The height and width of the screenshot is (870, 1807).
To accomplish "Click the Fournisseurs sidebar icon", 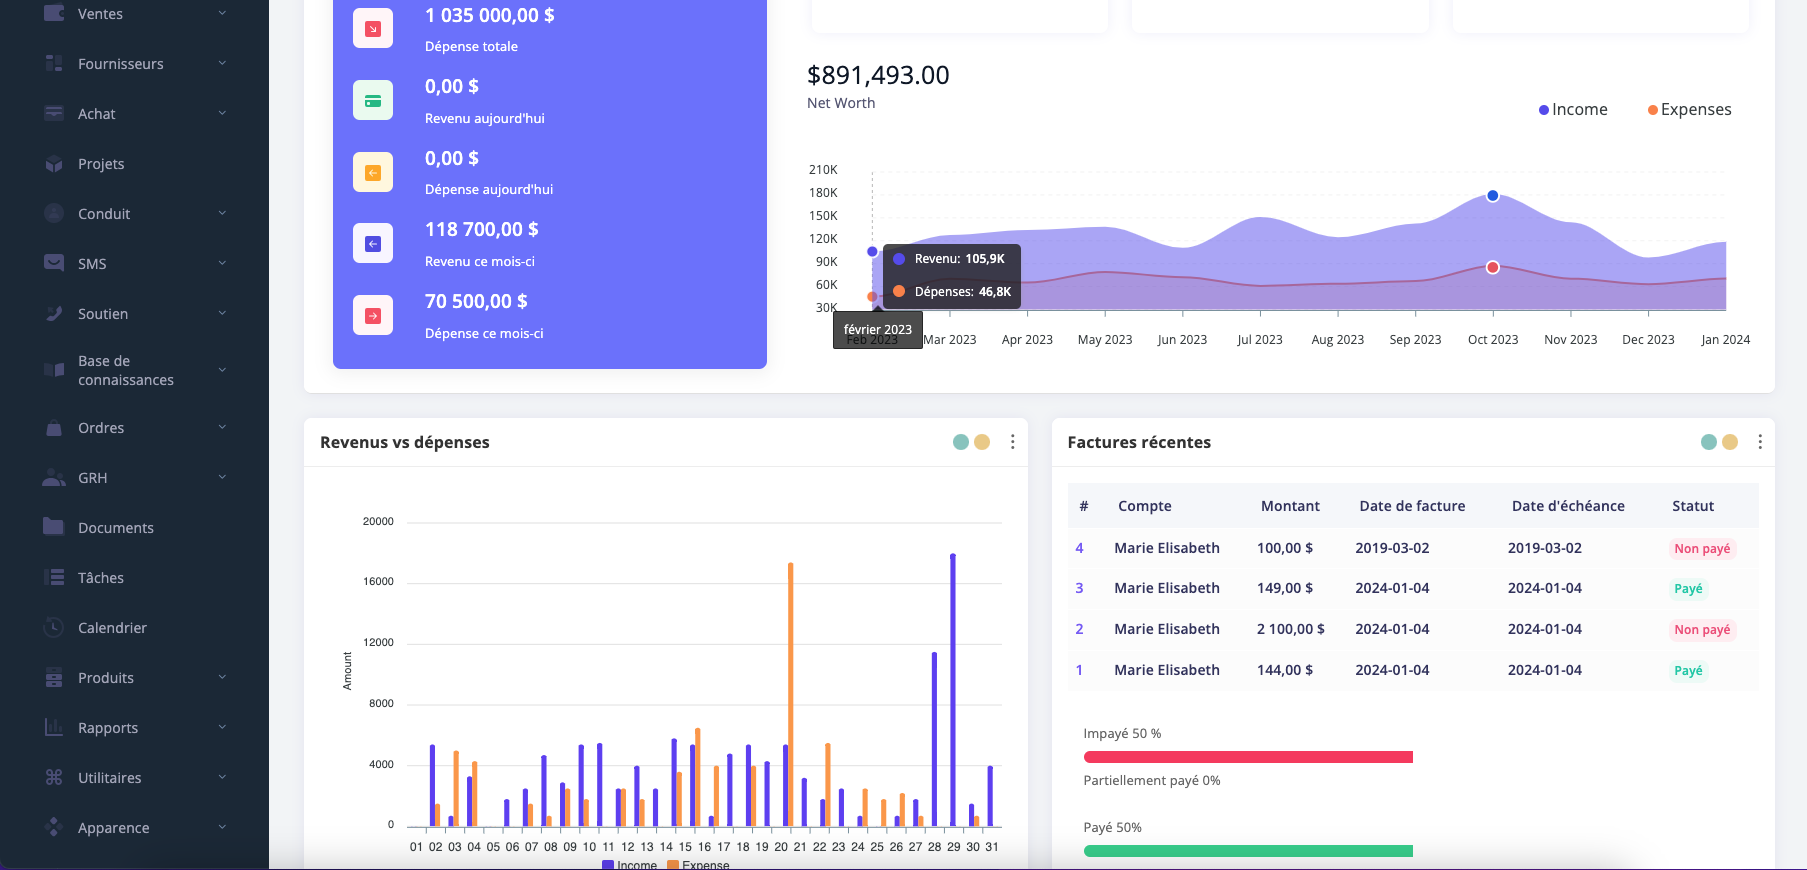I will (54, 63).
